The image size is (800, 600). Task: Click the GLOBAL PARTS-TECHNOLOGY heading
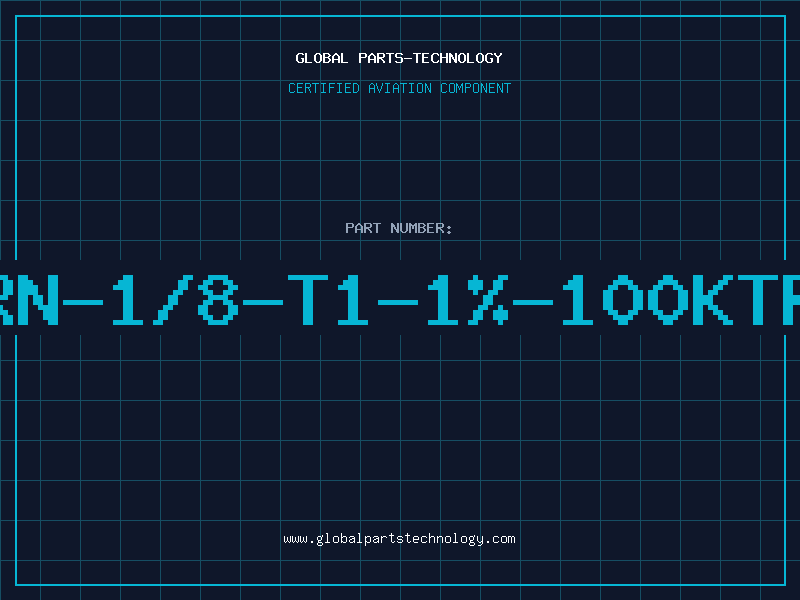399,58
